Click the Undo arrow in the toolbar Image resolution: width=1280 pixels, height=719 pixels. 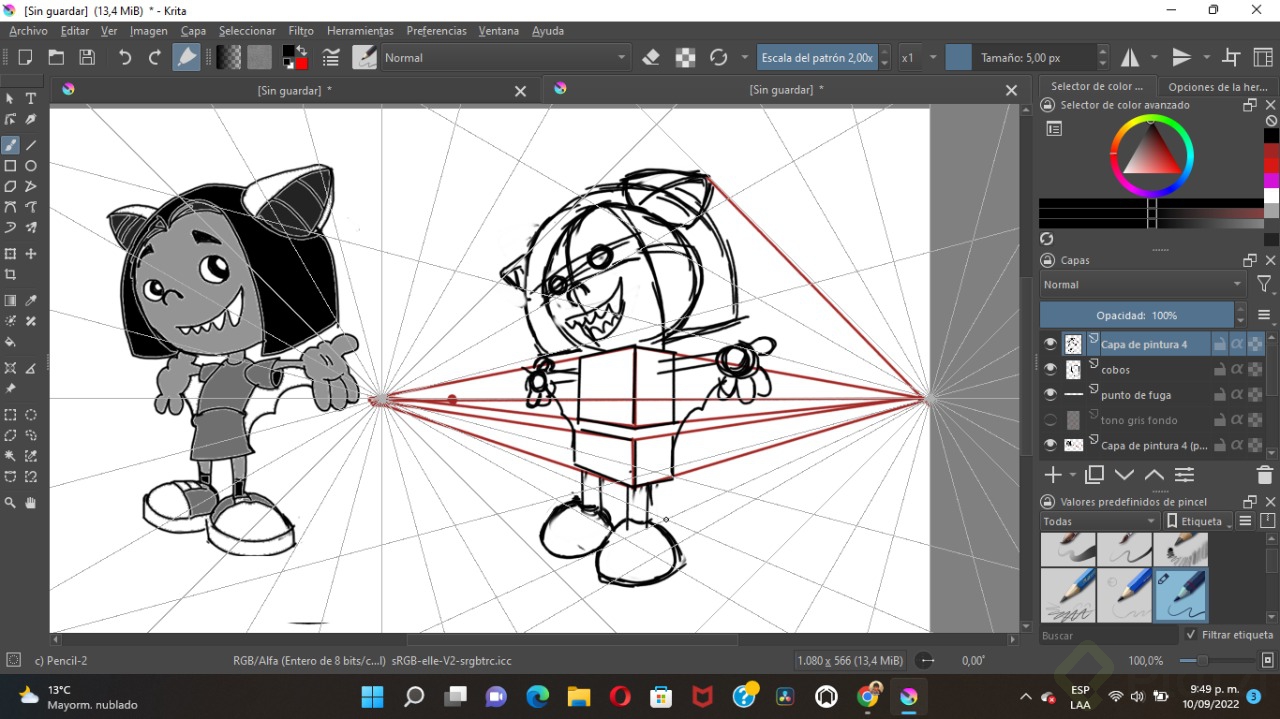click(x=124, y=58)
